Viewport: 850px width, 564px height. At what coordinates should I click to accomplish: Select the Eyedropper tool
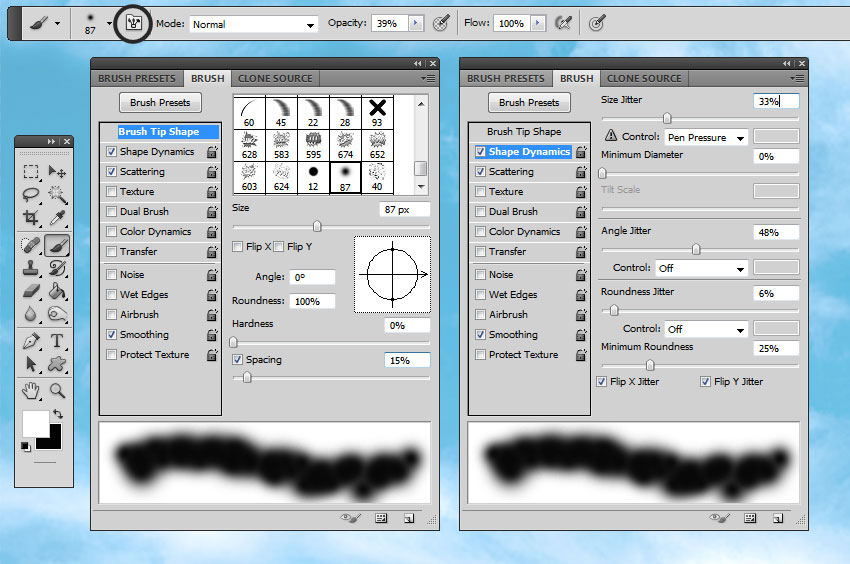click(x=57, y=217)
